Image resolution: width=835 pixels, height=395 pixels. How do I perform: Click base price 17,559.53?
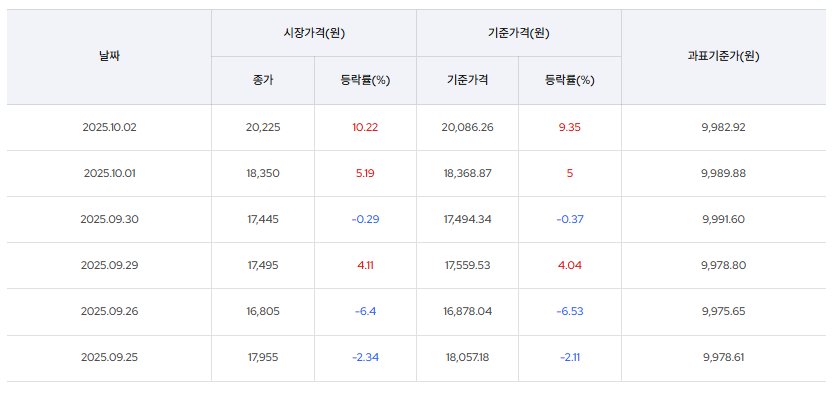point(468,265)
